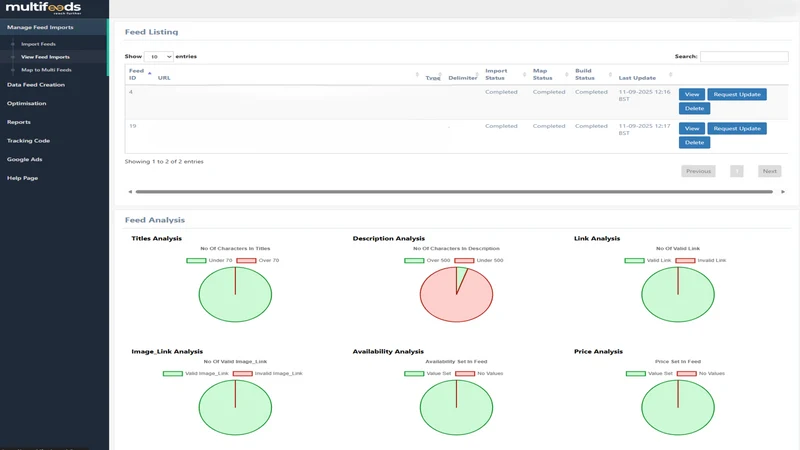Click the "Showing 1 to 2 of 2 entries" text
This screenshot has height=450, width=800.
pyautogui.click(x=164, y=161)
